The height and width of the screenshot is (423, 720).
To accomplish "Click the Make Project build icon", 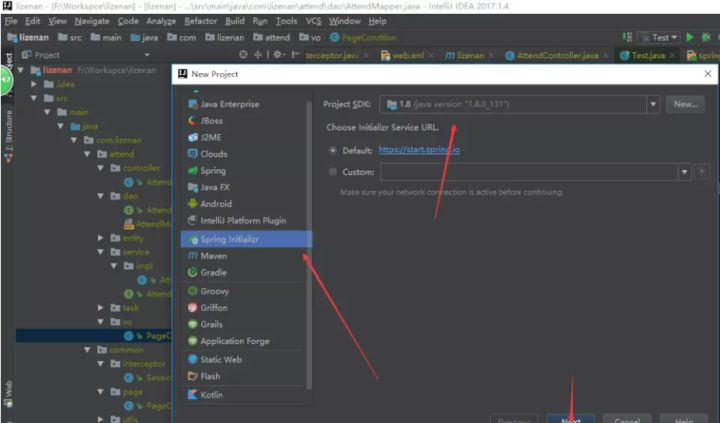I will [x=627, y=37].
